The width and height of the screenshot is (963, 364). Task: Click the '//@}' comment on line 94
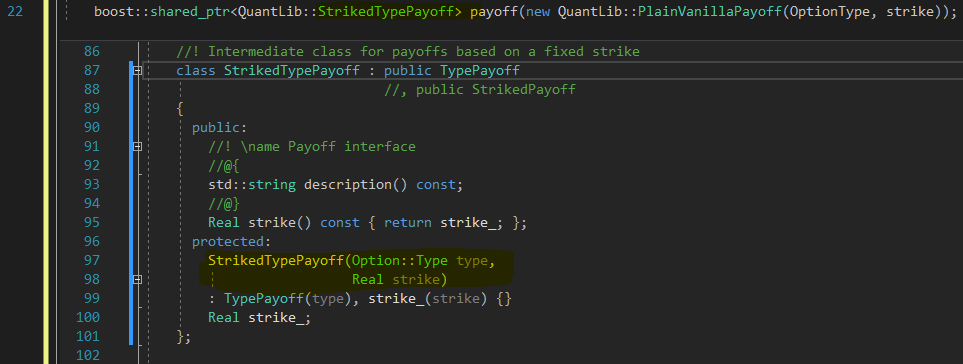pos(224,204)
